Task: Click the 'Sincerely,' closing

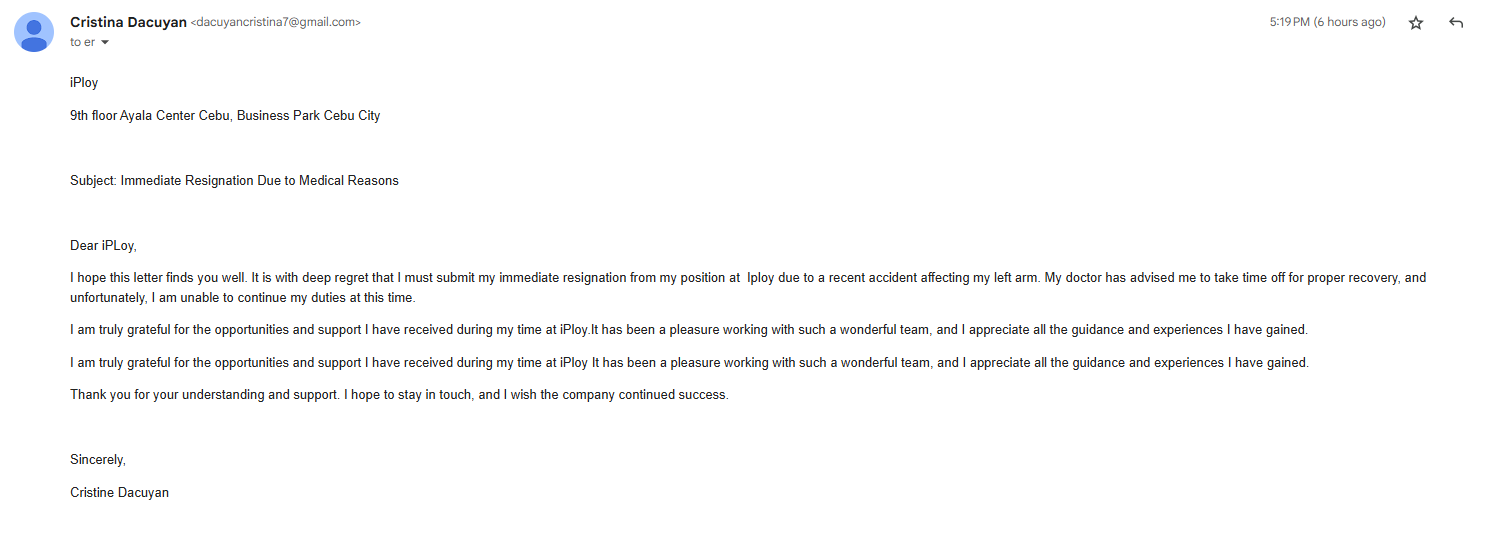Action: [98, 460]
